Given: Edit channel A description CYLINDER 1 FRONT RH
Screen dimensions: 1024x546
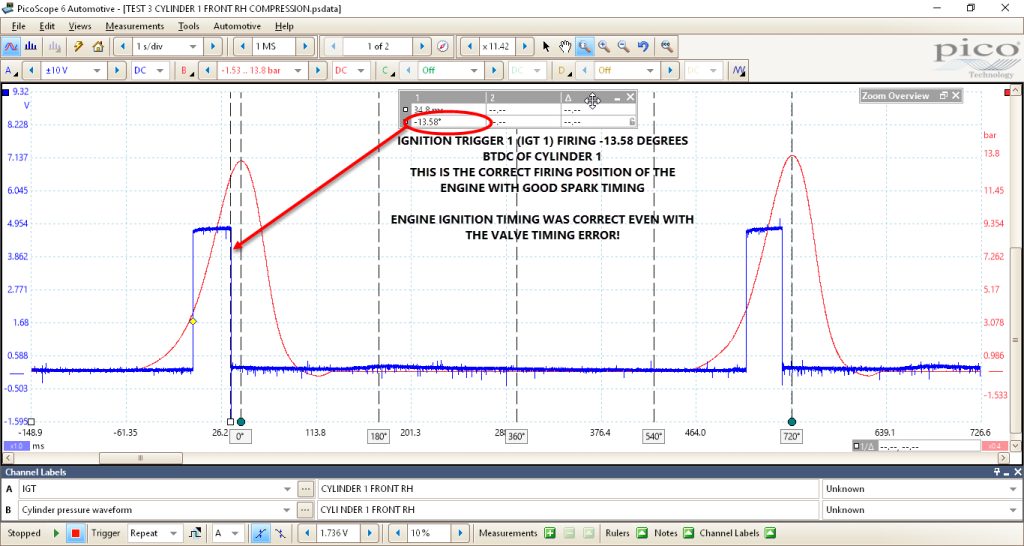Looking at the screenshot, I should point(567,489).
